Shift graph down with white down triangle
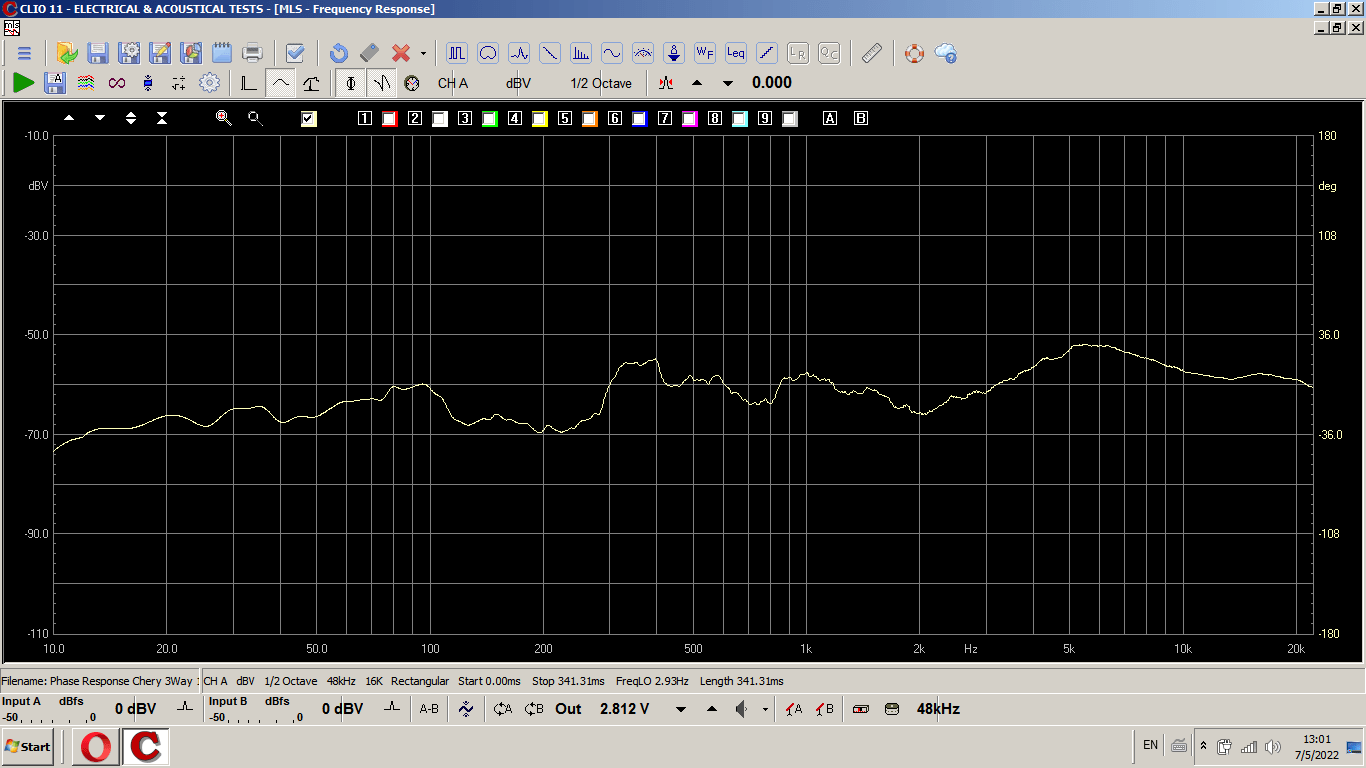The height and width of the screenshot is (768, 1366). [x=100, y=118]
